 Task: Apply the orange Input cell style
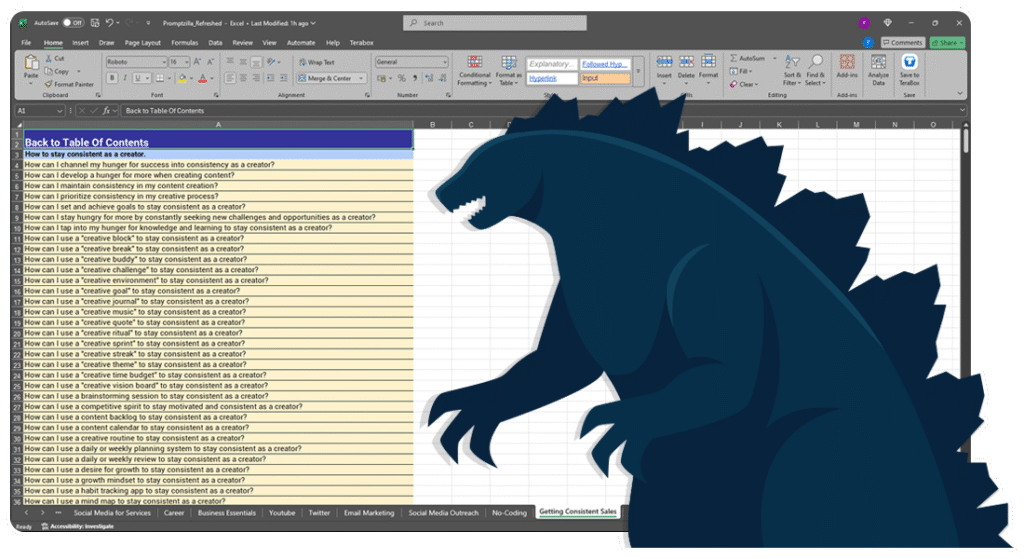[x=605, y=78]
